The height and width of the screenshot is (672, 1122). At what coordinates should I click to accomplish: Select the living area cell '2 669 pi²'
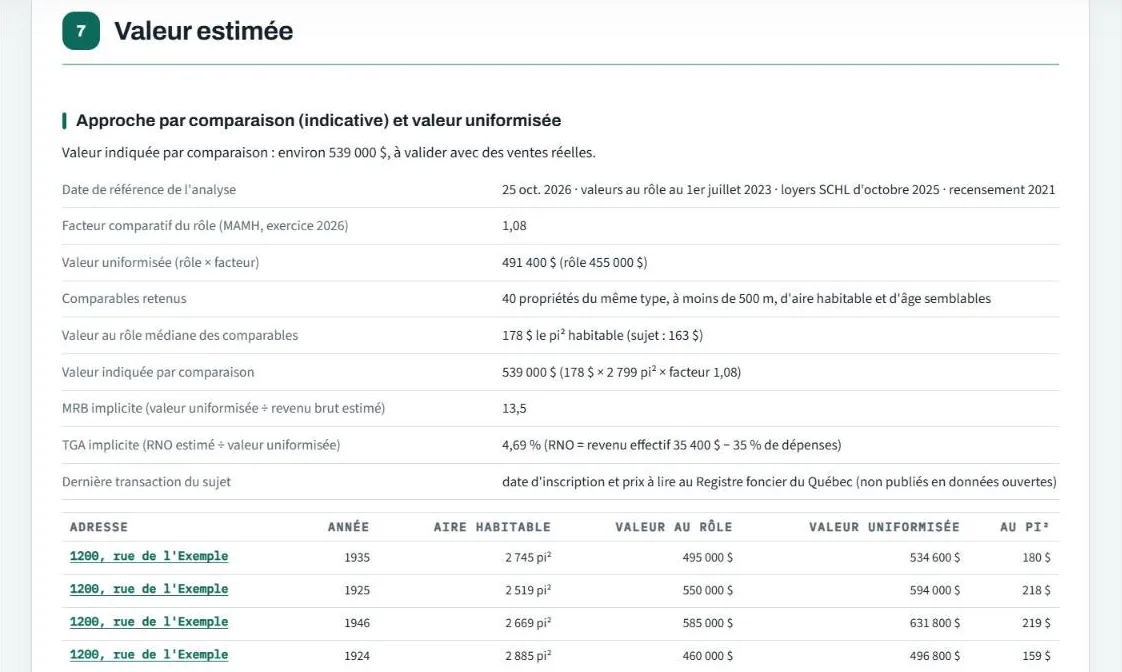point(528,623)
